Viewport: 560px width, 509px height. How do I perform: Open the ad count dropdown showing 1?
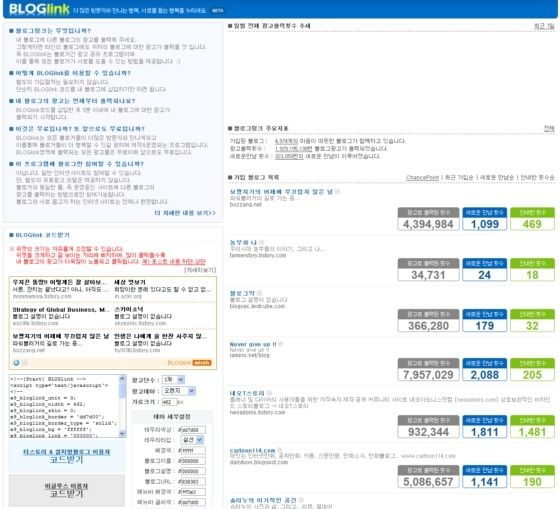[174, 380]
